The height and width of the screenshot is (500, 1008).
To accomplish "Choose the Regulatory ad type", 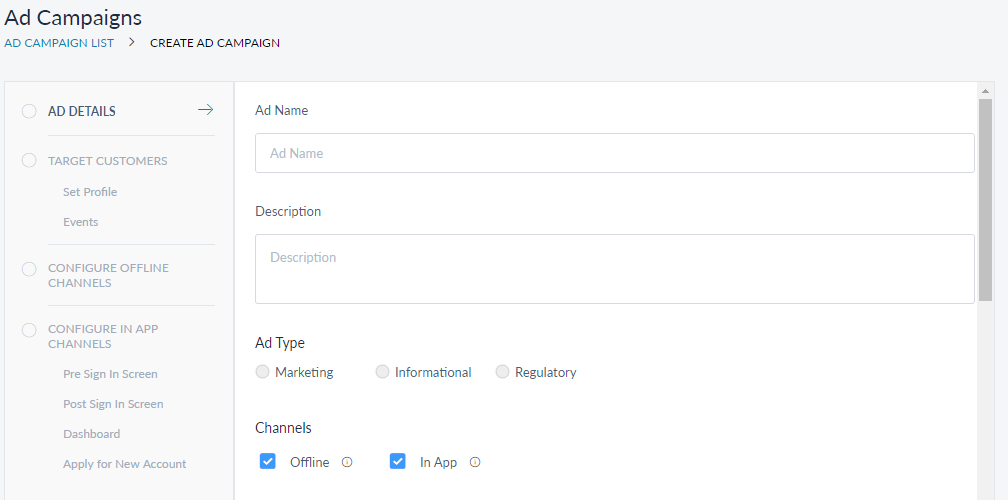I will (502, 372).
